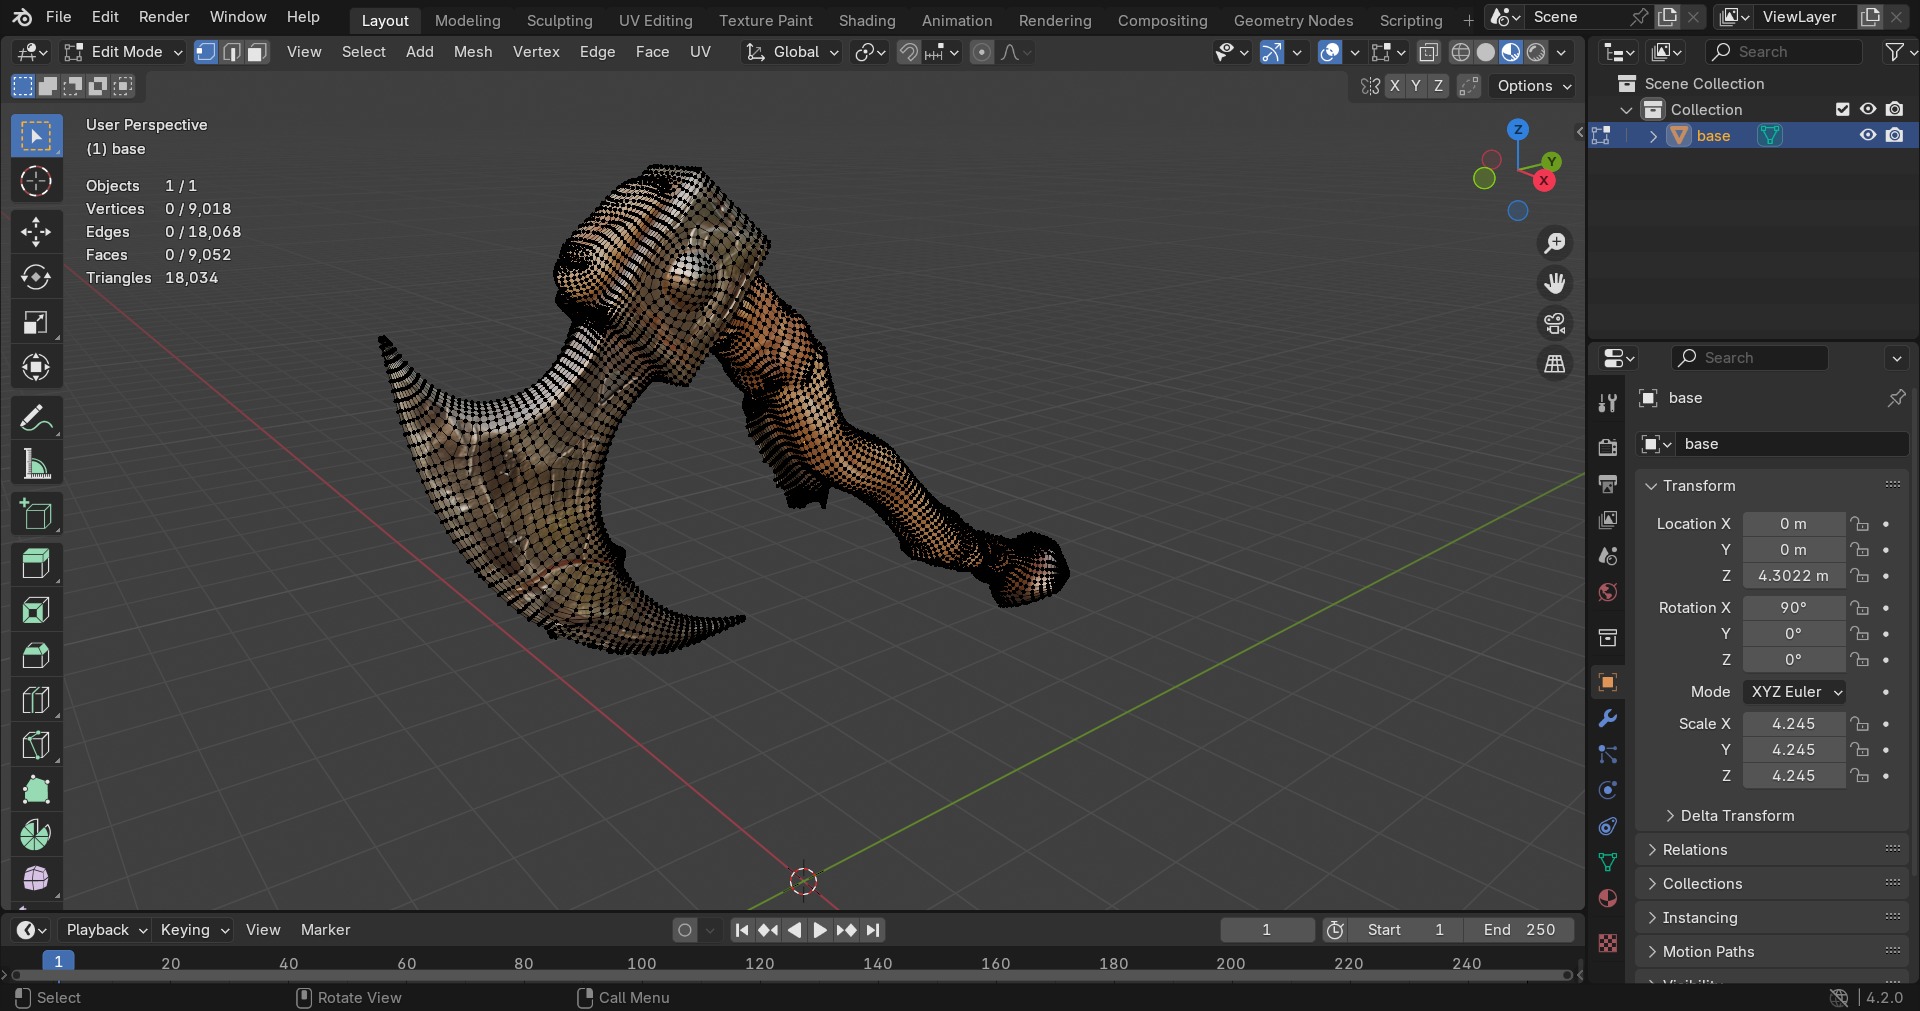Select the Select Box tool
The image size is (1920, 1011).
pos(36,136)
